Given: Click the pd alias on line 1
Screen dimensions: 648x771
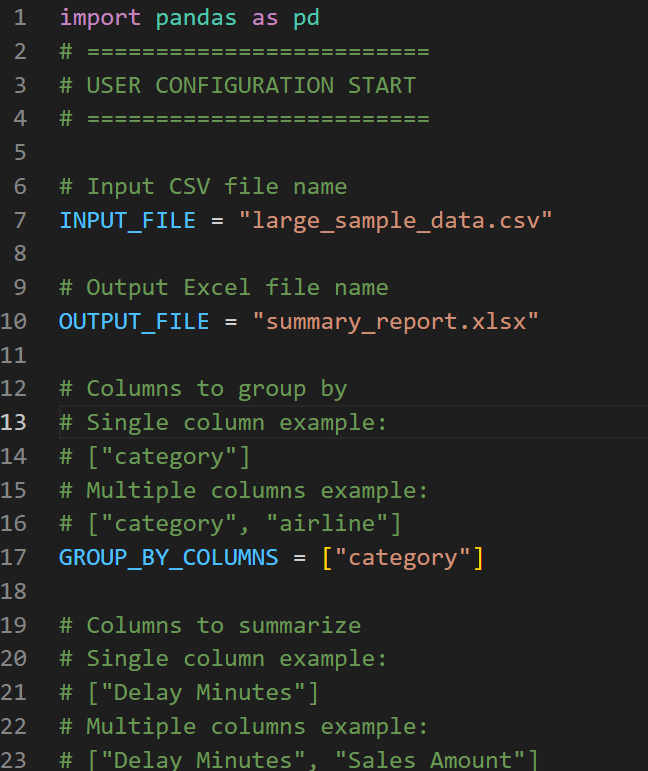Looking at the screenshot, I should point(305,18).
